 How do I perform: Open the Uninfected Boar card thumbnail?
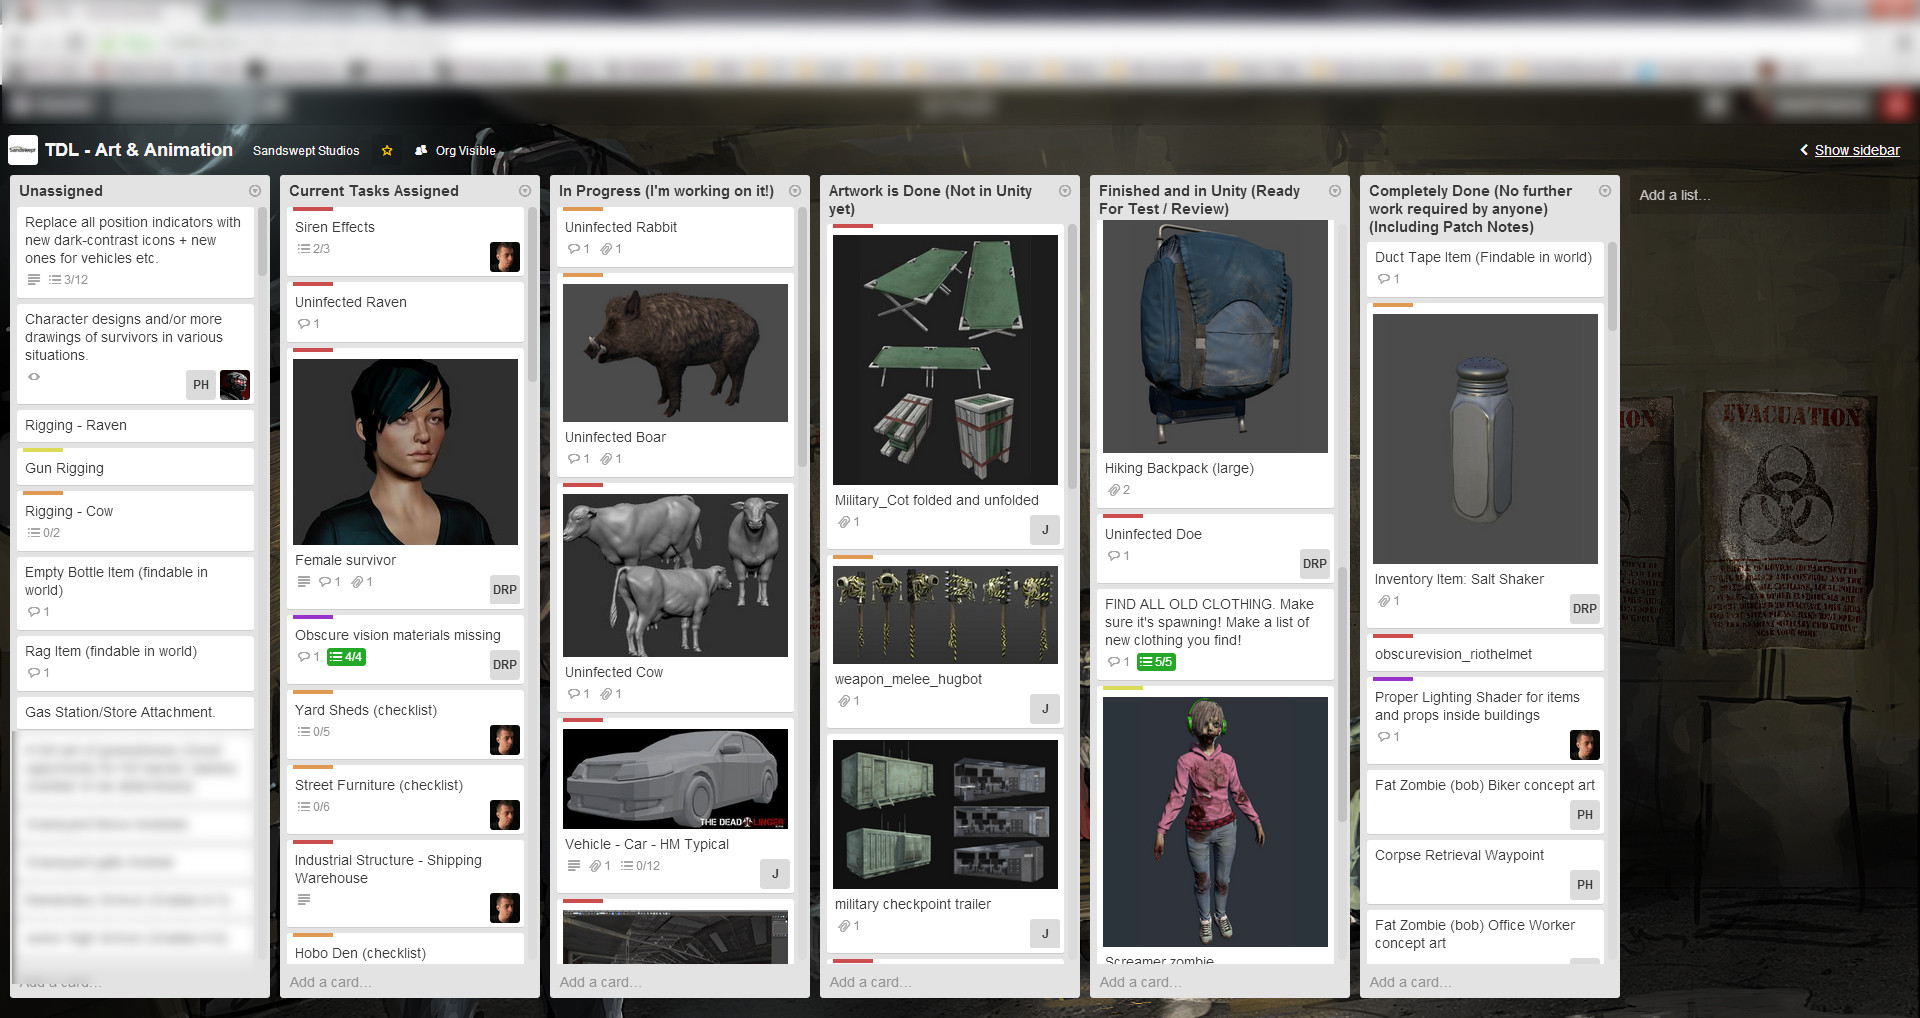click(675, 353)
